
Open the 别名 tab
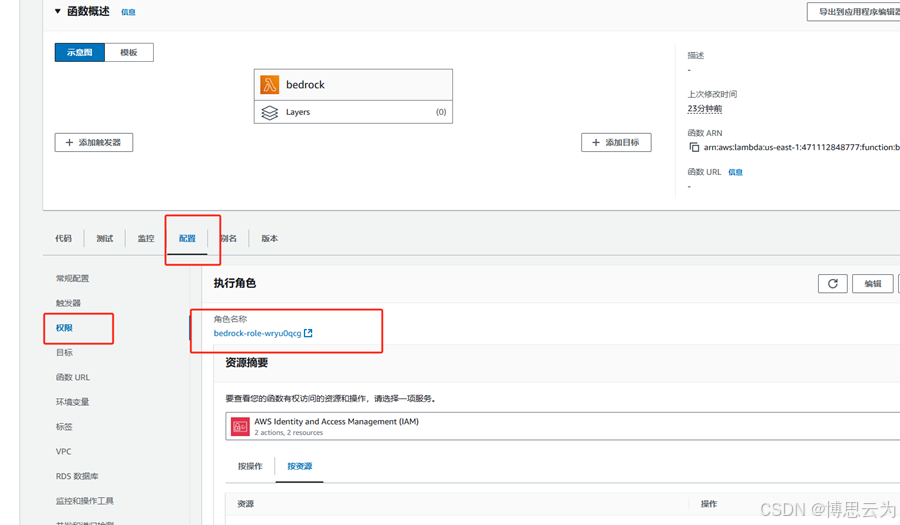click(228, 238)
